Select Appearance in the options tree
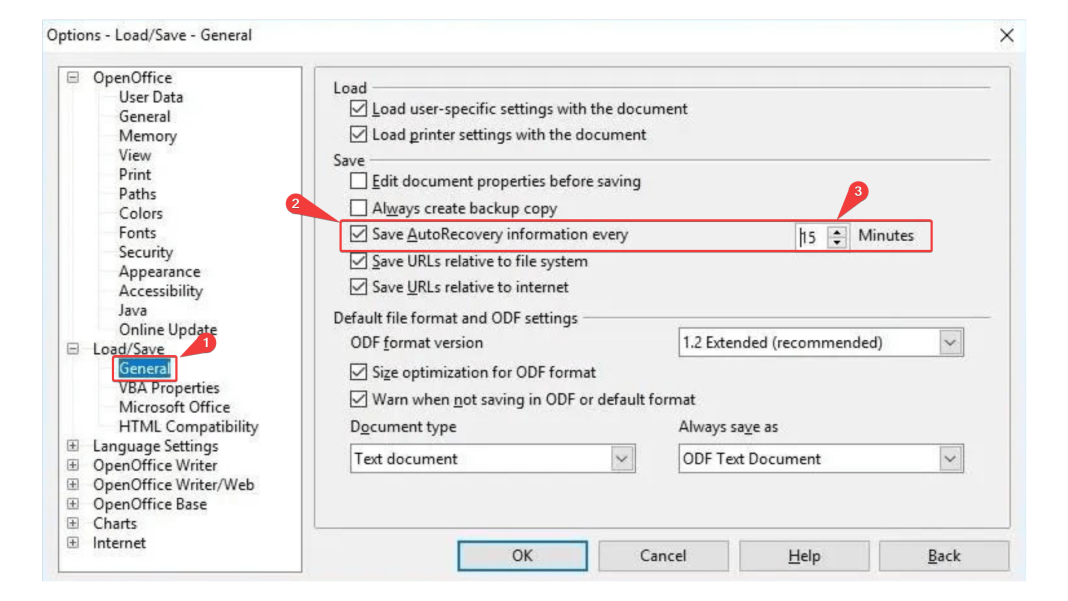Screen dimensions: 1068x601 159,272
